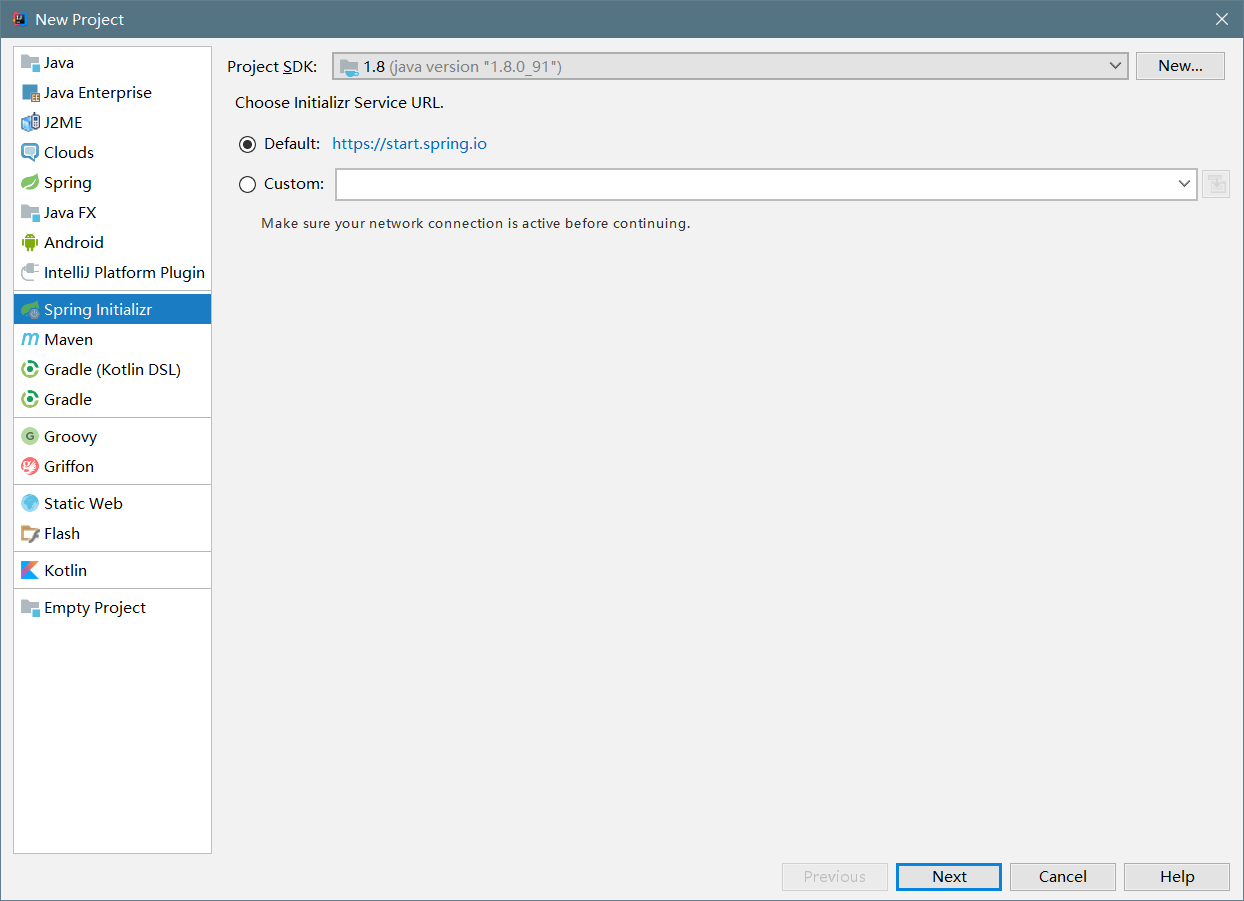
Task: Click the network connection reminder text
Action: click(x=476, y=223)
